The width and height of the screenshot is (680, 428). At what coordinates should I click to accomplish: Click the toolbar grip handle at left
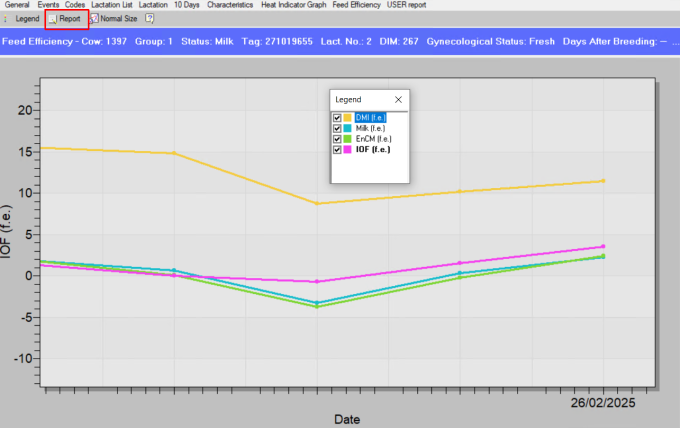click(x=5, y=19)
